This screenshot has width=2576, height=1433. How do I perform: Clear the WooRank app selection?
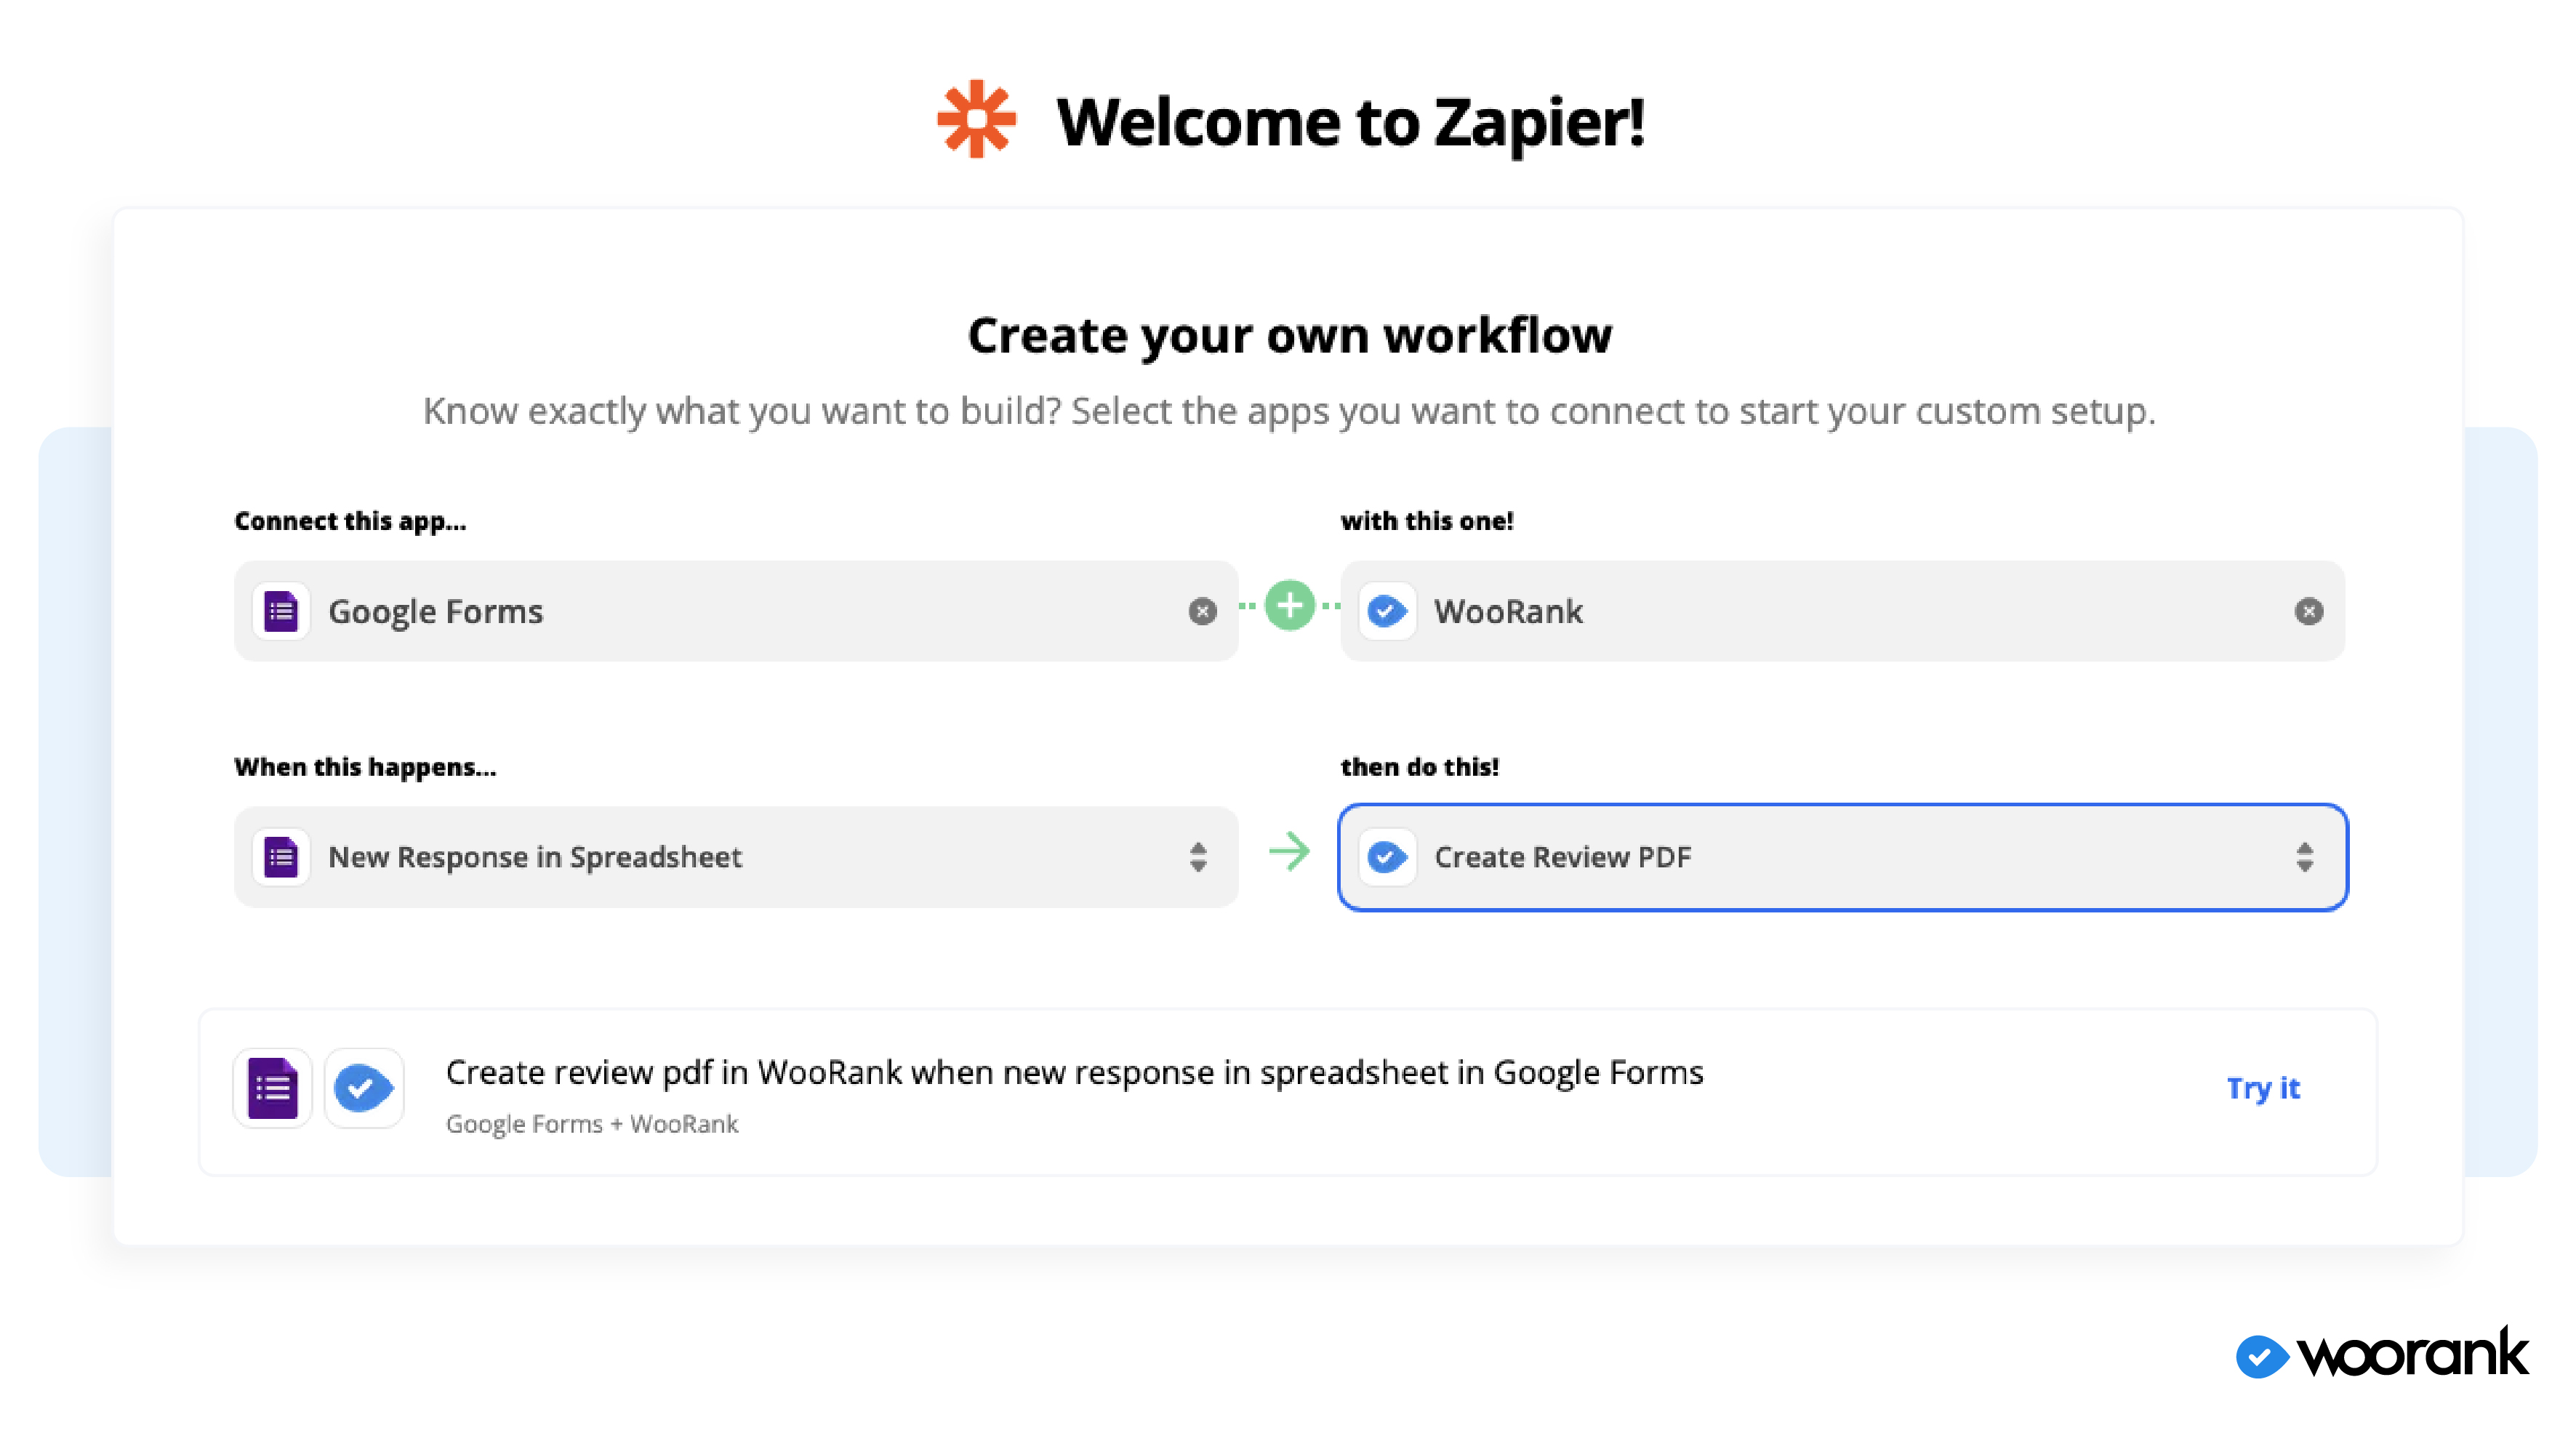pos(2308,611)
